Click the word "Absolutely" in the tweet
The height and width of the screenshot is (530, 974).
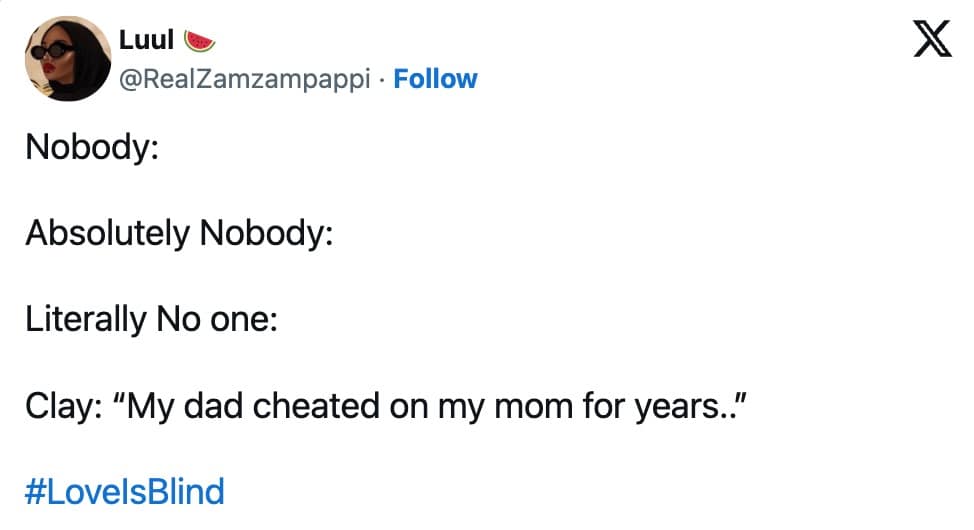click(x=107, y=233)
